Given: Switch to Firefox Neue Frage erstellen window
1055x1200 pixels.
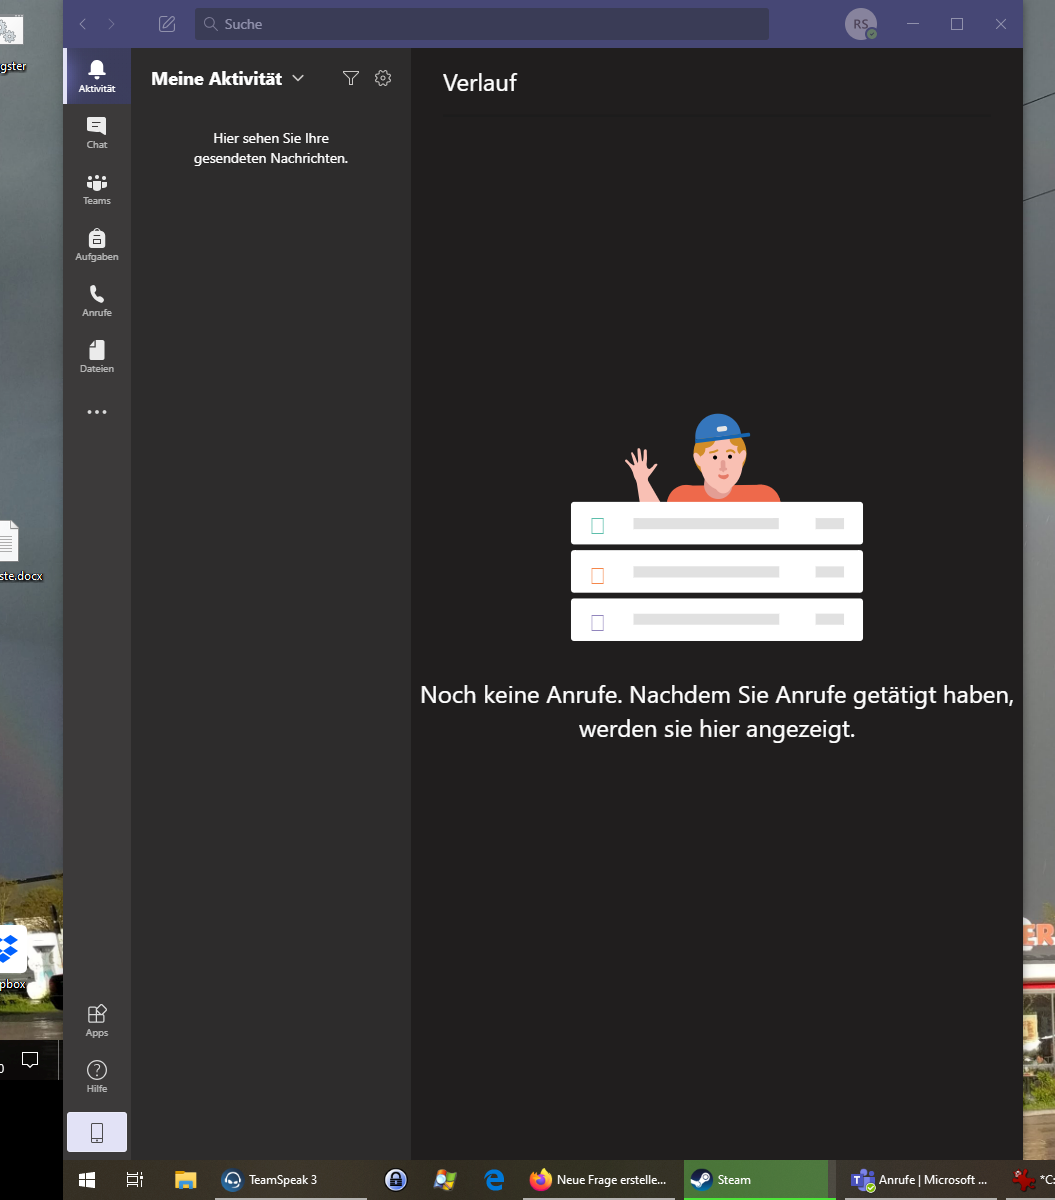Looking at the screenshot, I should (600, 1180).
